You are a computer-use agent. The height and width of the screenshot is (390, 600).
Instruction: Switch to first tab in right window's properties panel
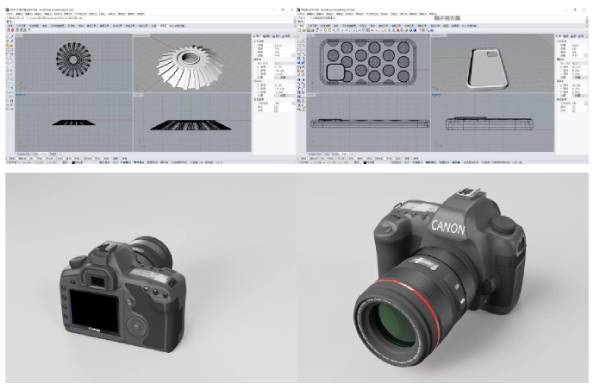point(561,36)
